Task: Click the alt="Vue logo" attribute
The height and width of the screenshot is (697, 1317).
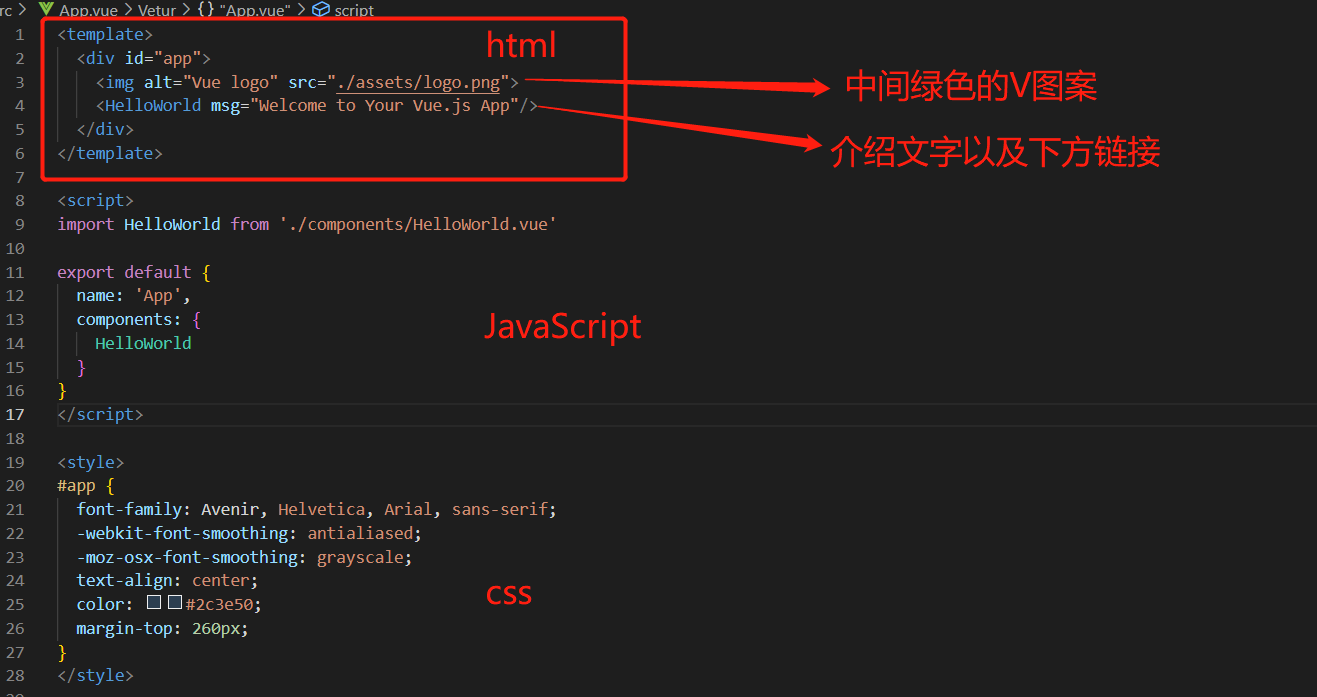Action: (211, 82)
